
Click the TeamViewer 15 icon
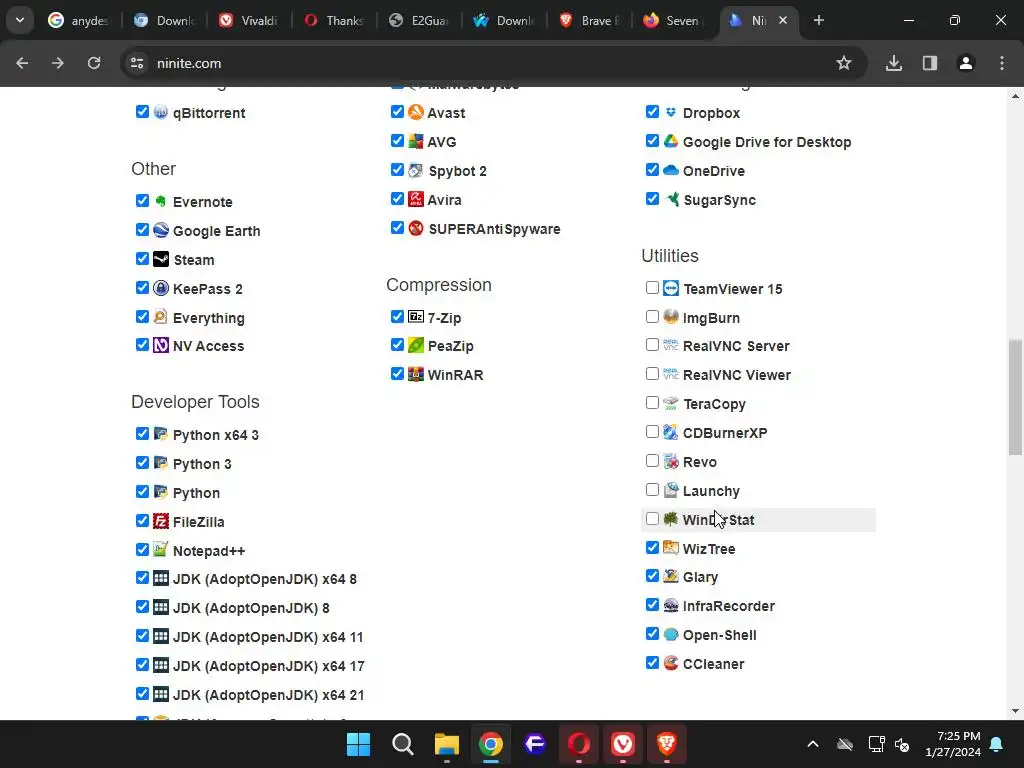671,288
